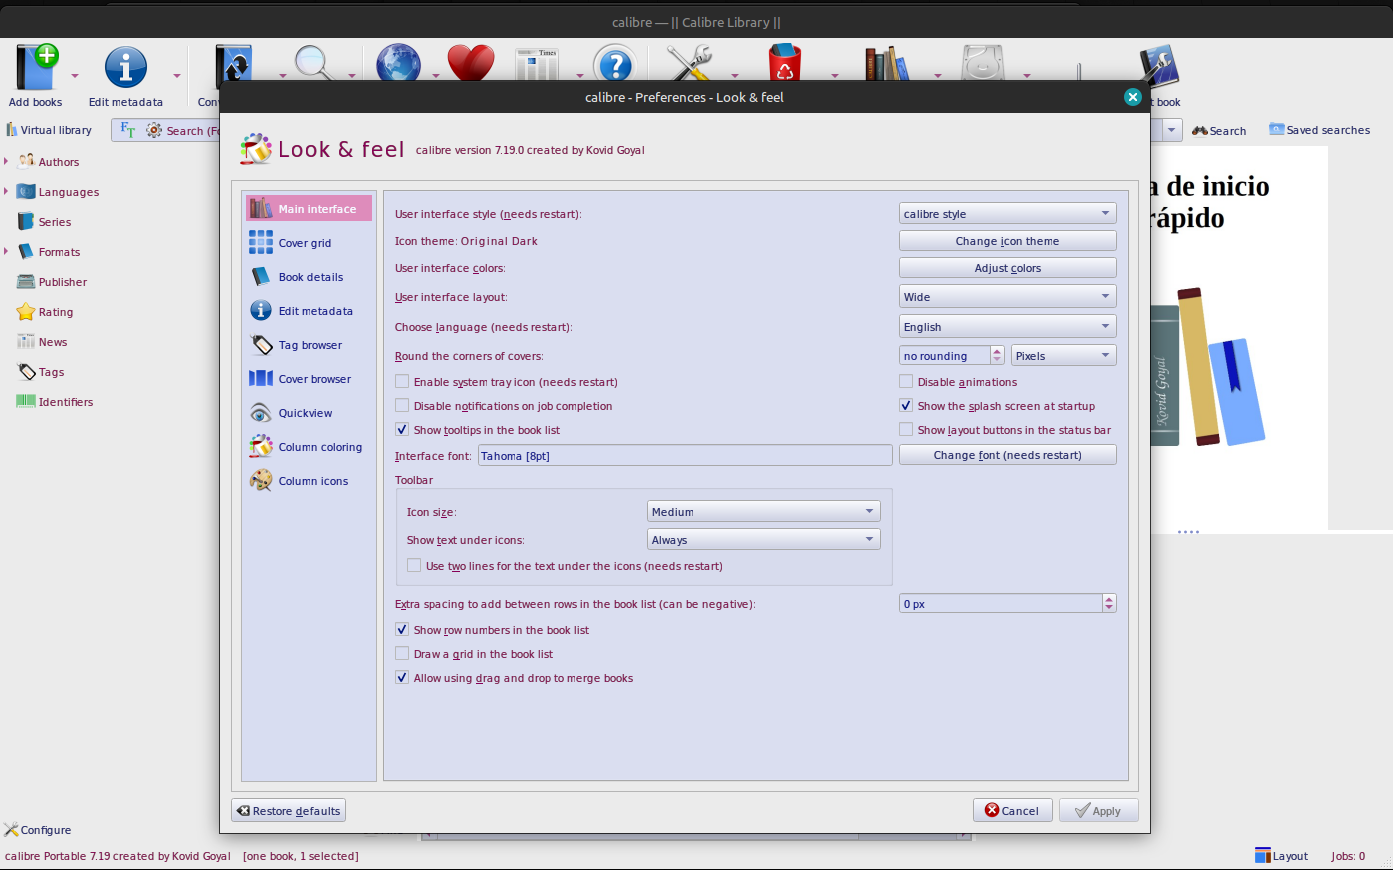Click the binoculars Search button

1219,130
